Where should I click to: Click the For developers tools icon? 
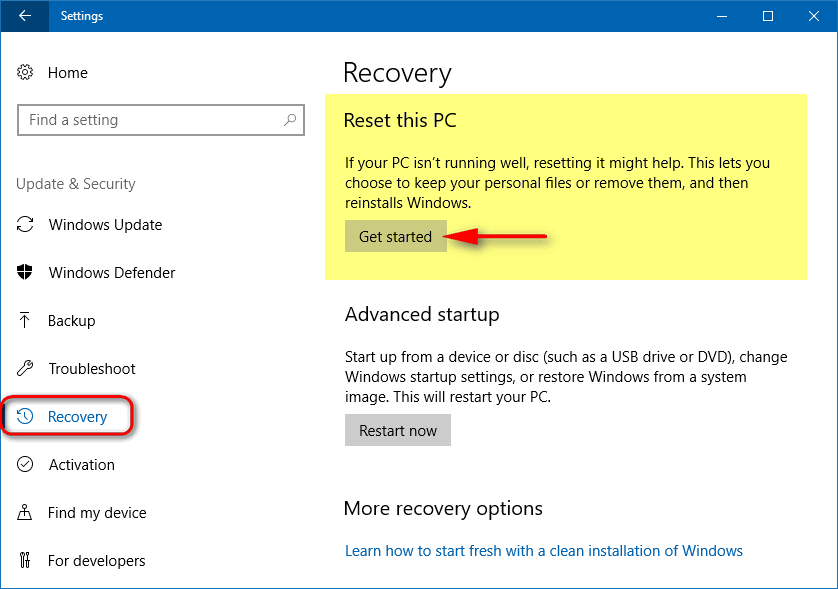(x=25, y=560)
